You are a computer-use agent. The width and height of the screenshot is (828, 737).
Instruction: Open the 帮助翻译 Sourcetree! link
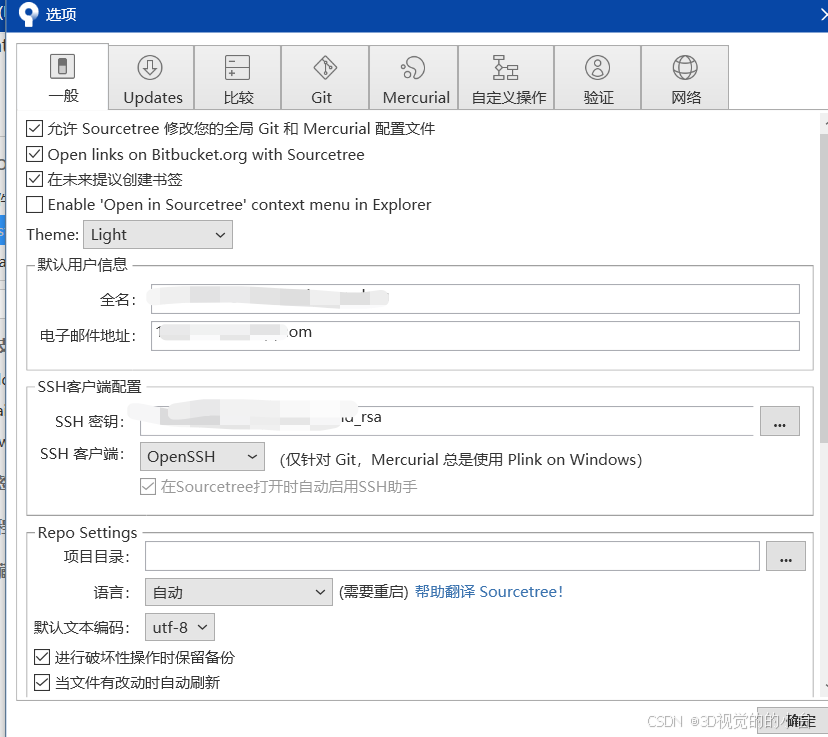click(489, 592)
